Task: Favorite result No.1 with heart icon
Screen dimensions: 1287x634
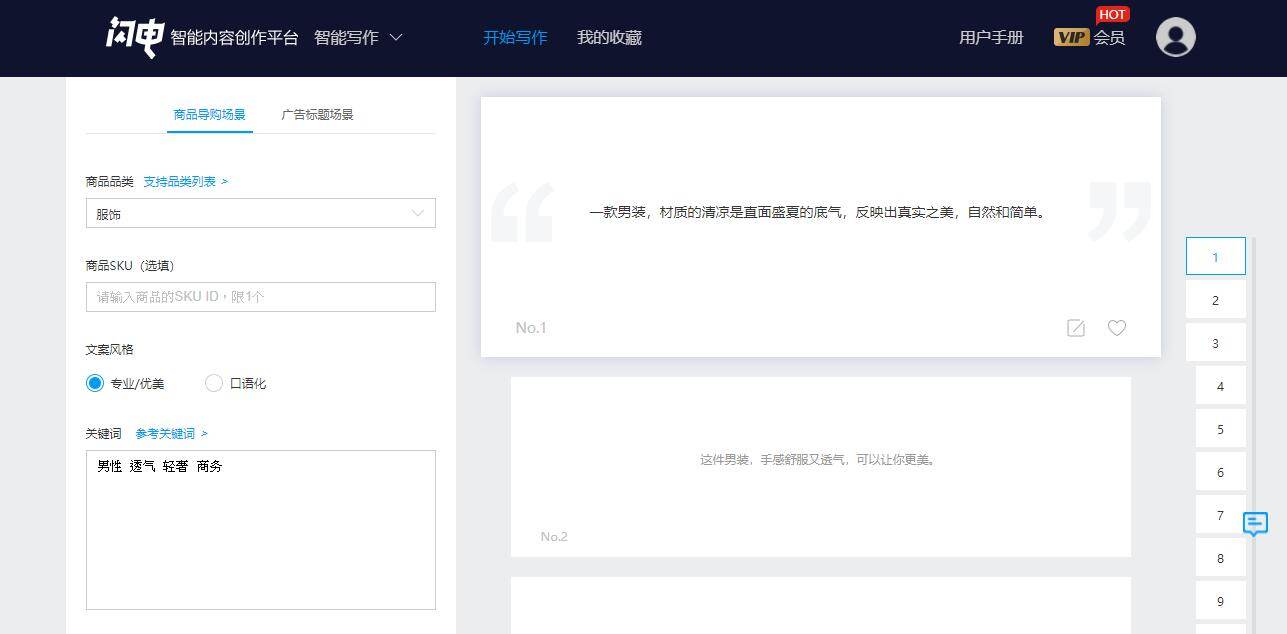Action: click(1117, 328)
